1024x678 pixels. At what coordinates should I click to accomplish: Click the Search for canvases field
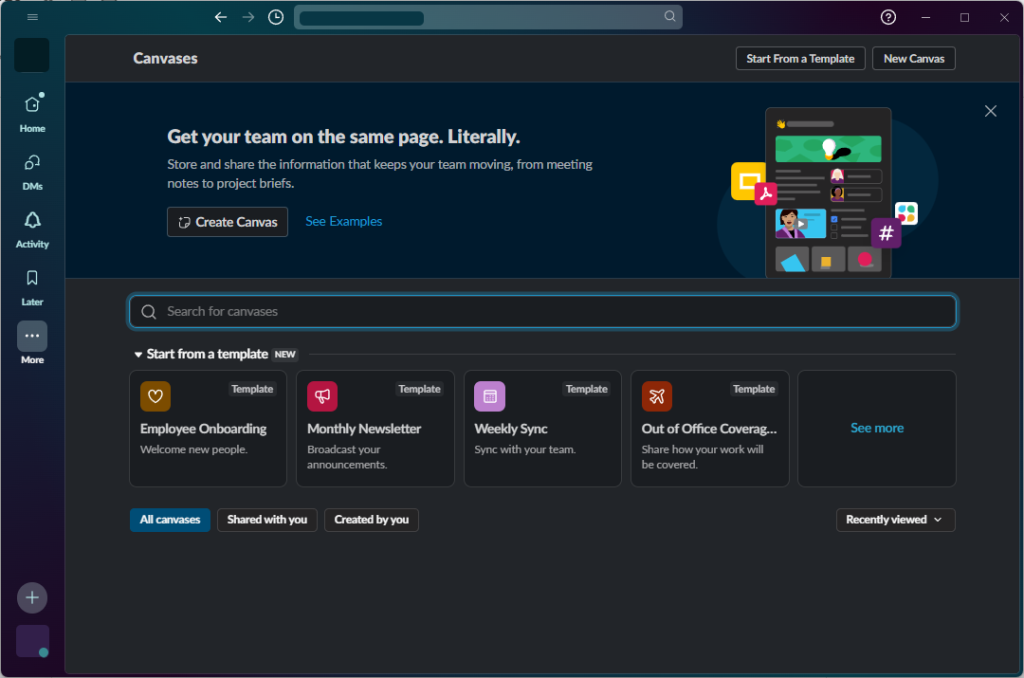(x=542, y=312)
